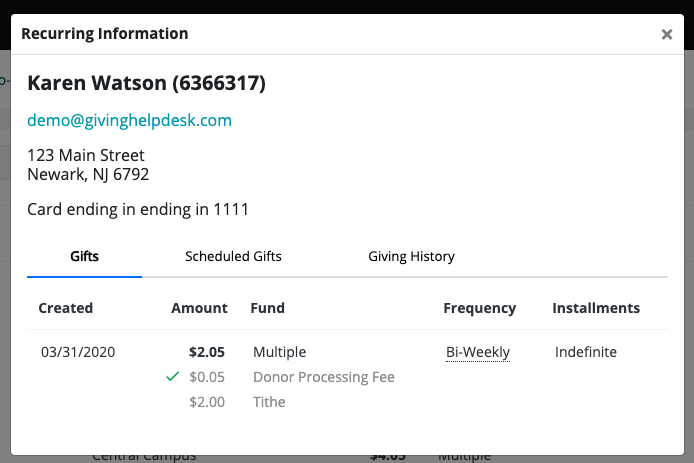Click the Bi-Weekly frequency value
The width and height of the screenshot is (694, 463).
[478, 352]
